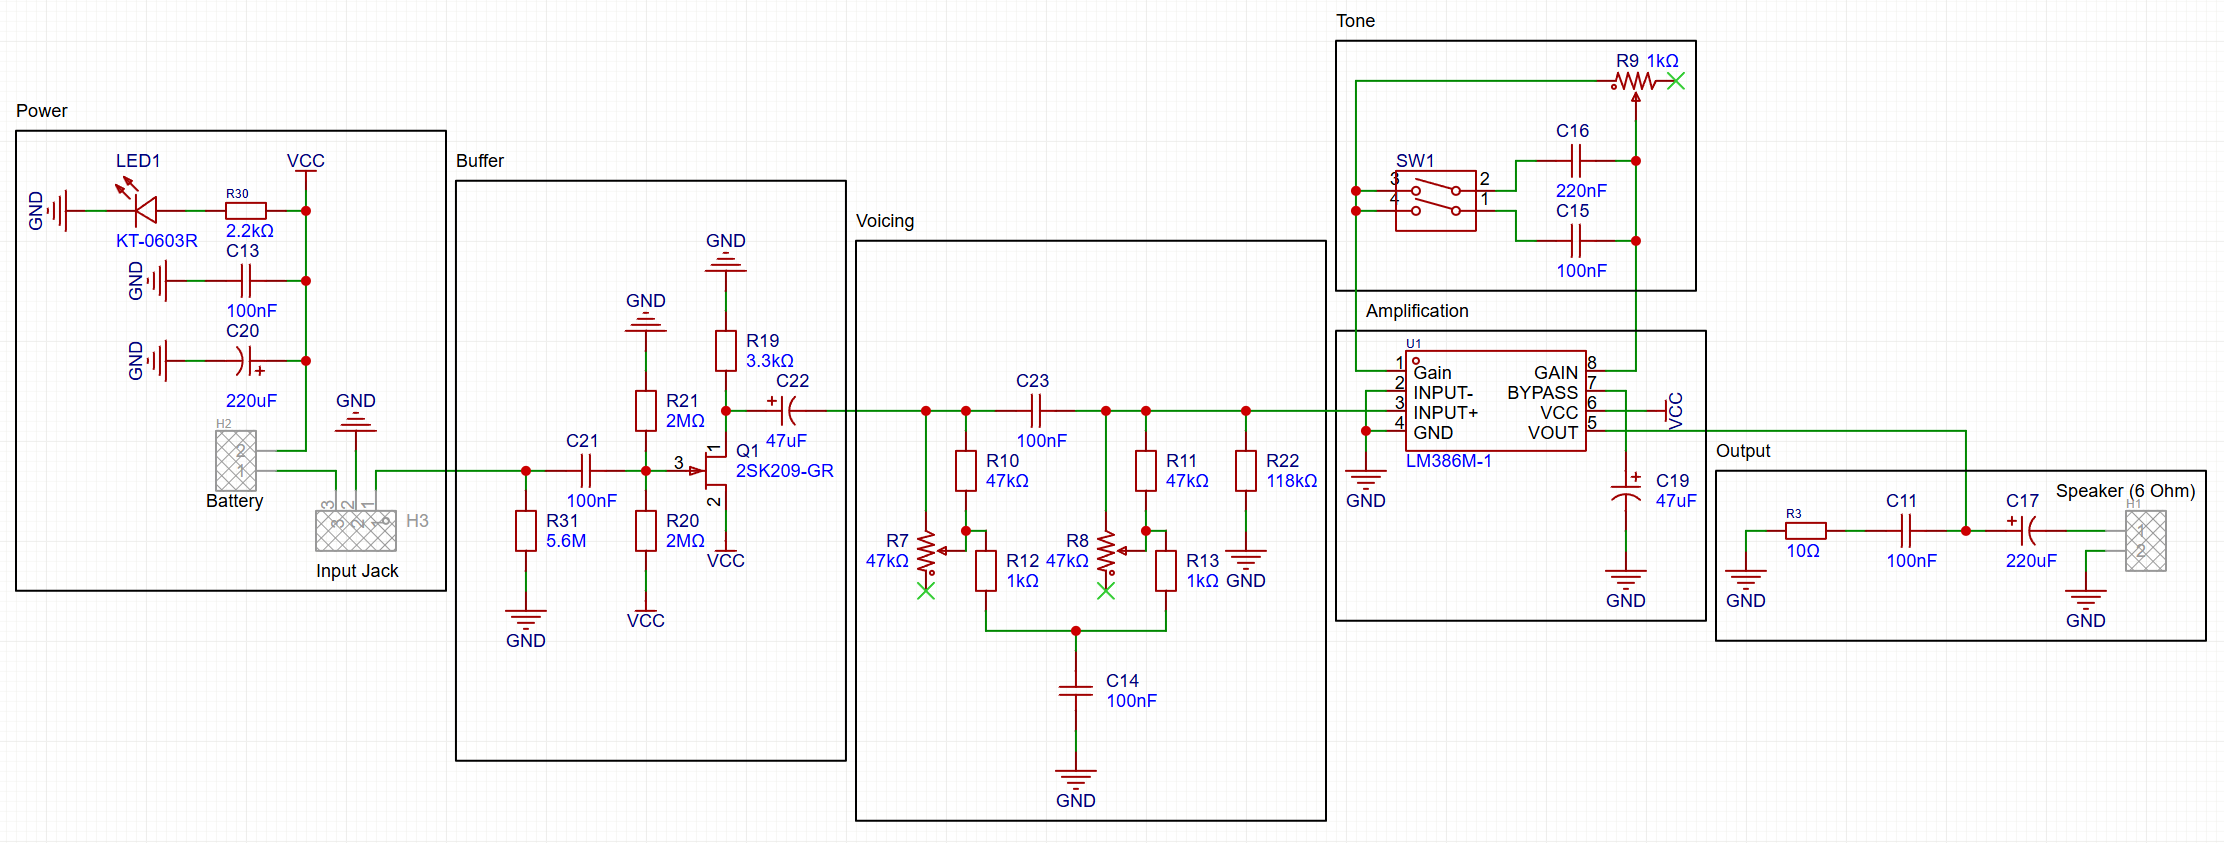Select capacitor C15 in Tone block
Screen dimensions: 2224x843
click(x=1576, y=241)
